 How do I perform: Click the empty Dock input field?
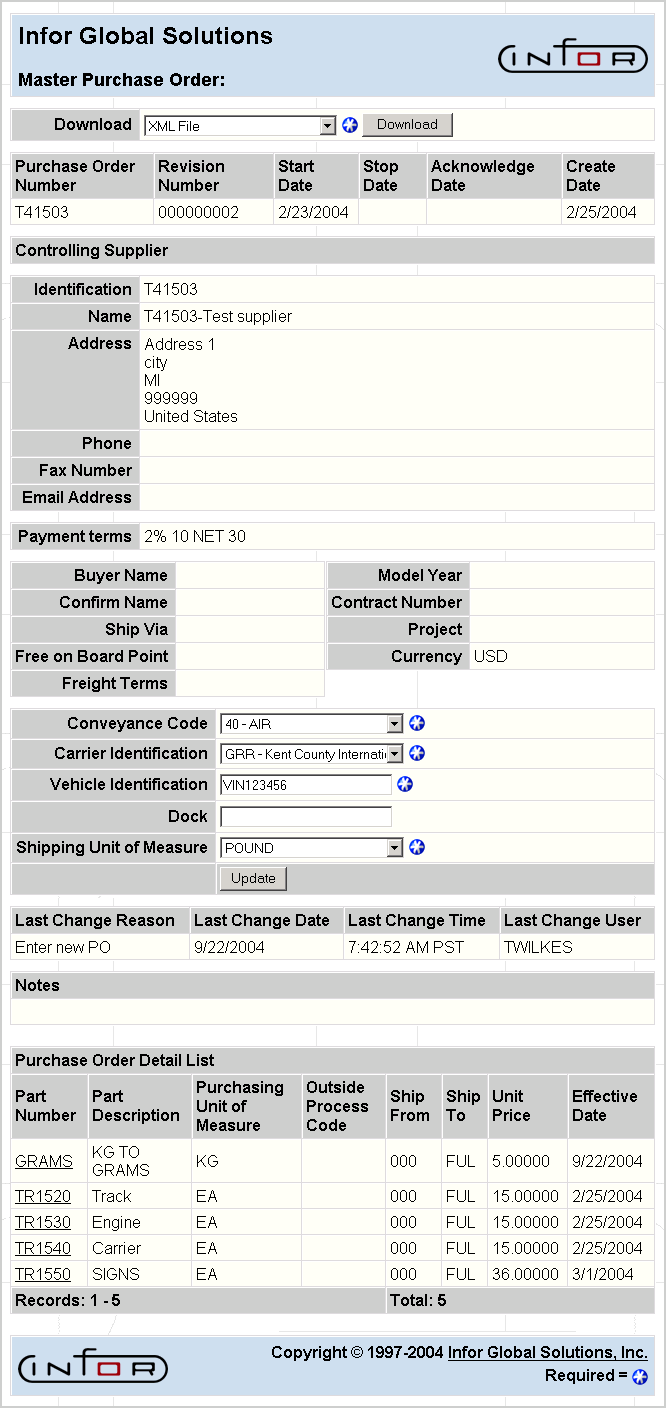(x=306, y=817)
